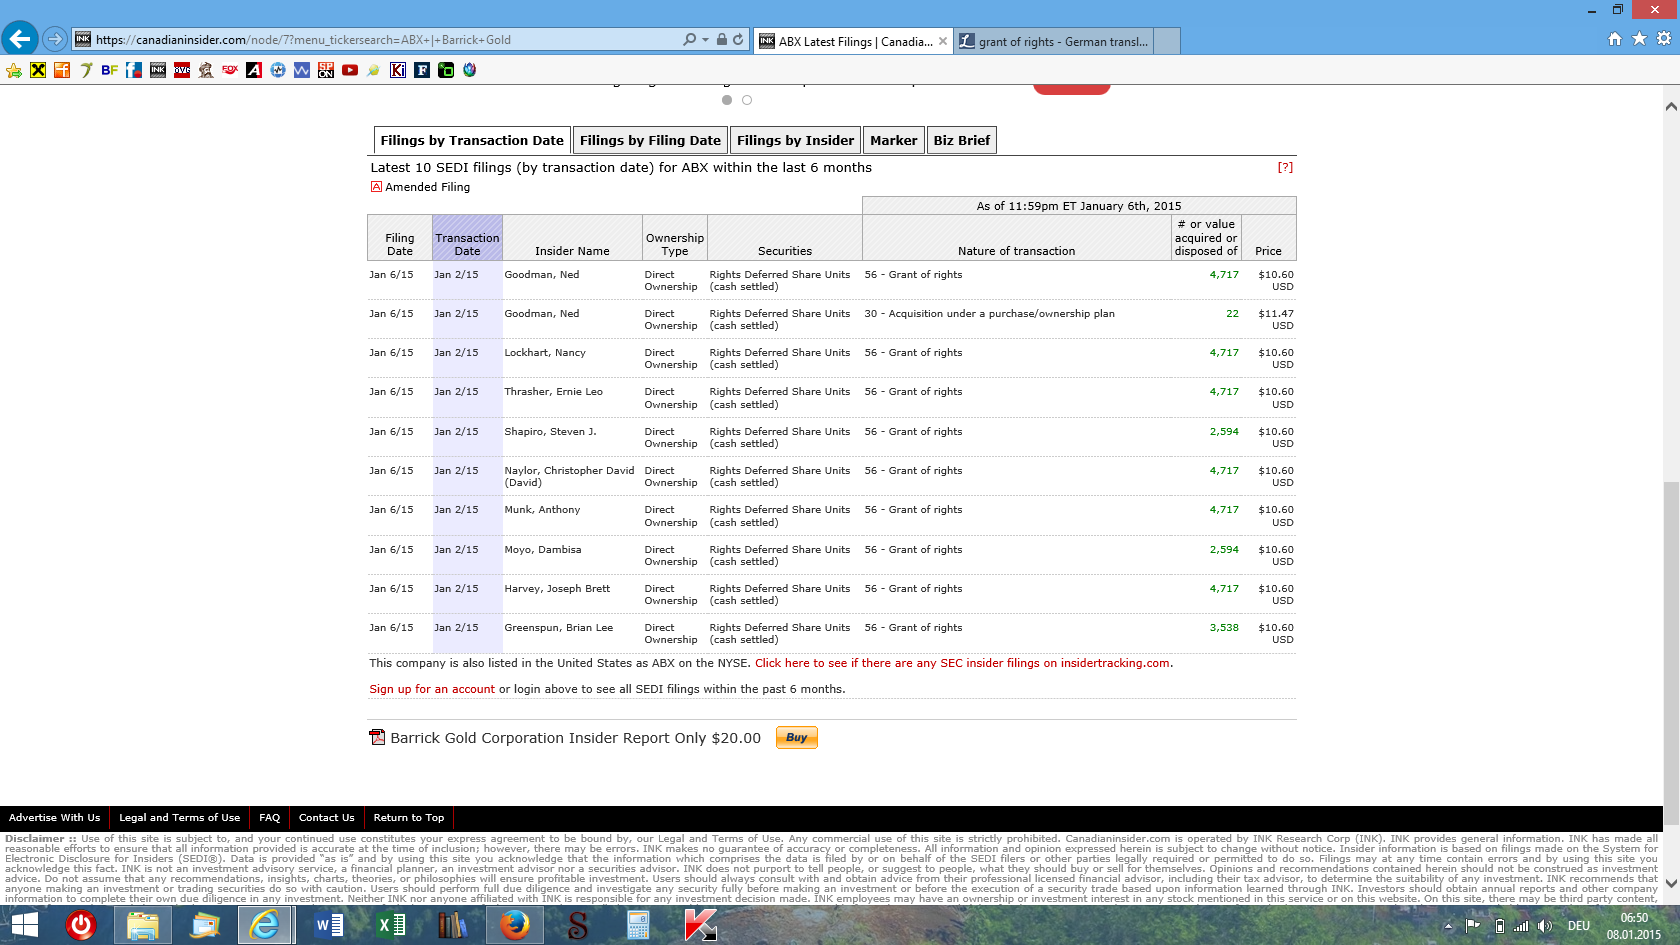Click insider name 'Thrasher, Ernie Leo'

[554, 392]
